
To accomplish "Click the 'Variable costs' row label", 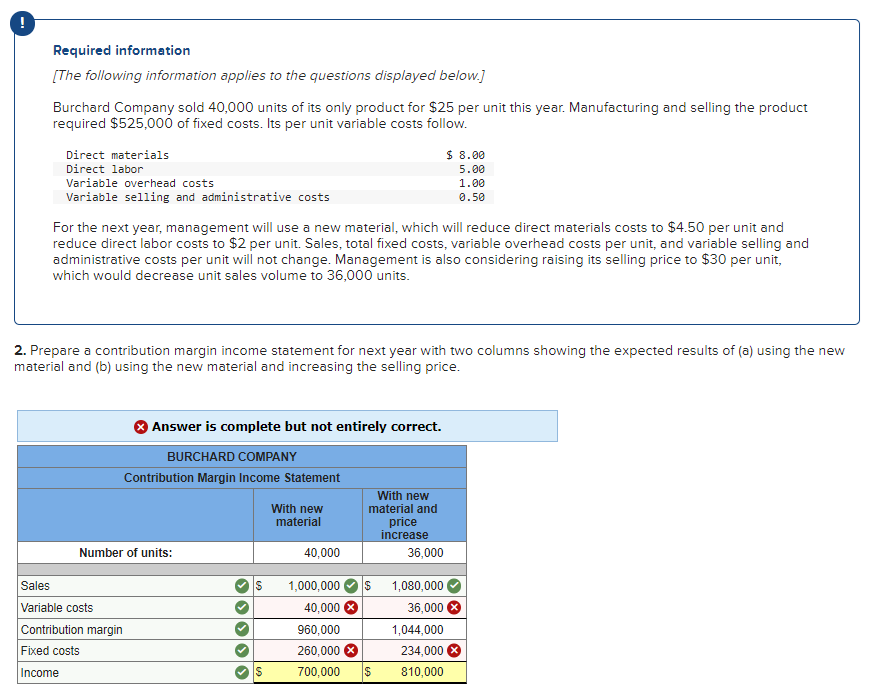I will (x=57, y=608).
